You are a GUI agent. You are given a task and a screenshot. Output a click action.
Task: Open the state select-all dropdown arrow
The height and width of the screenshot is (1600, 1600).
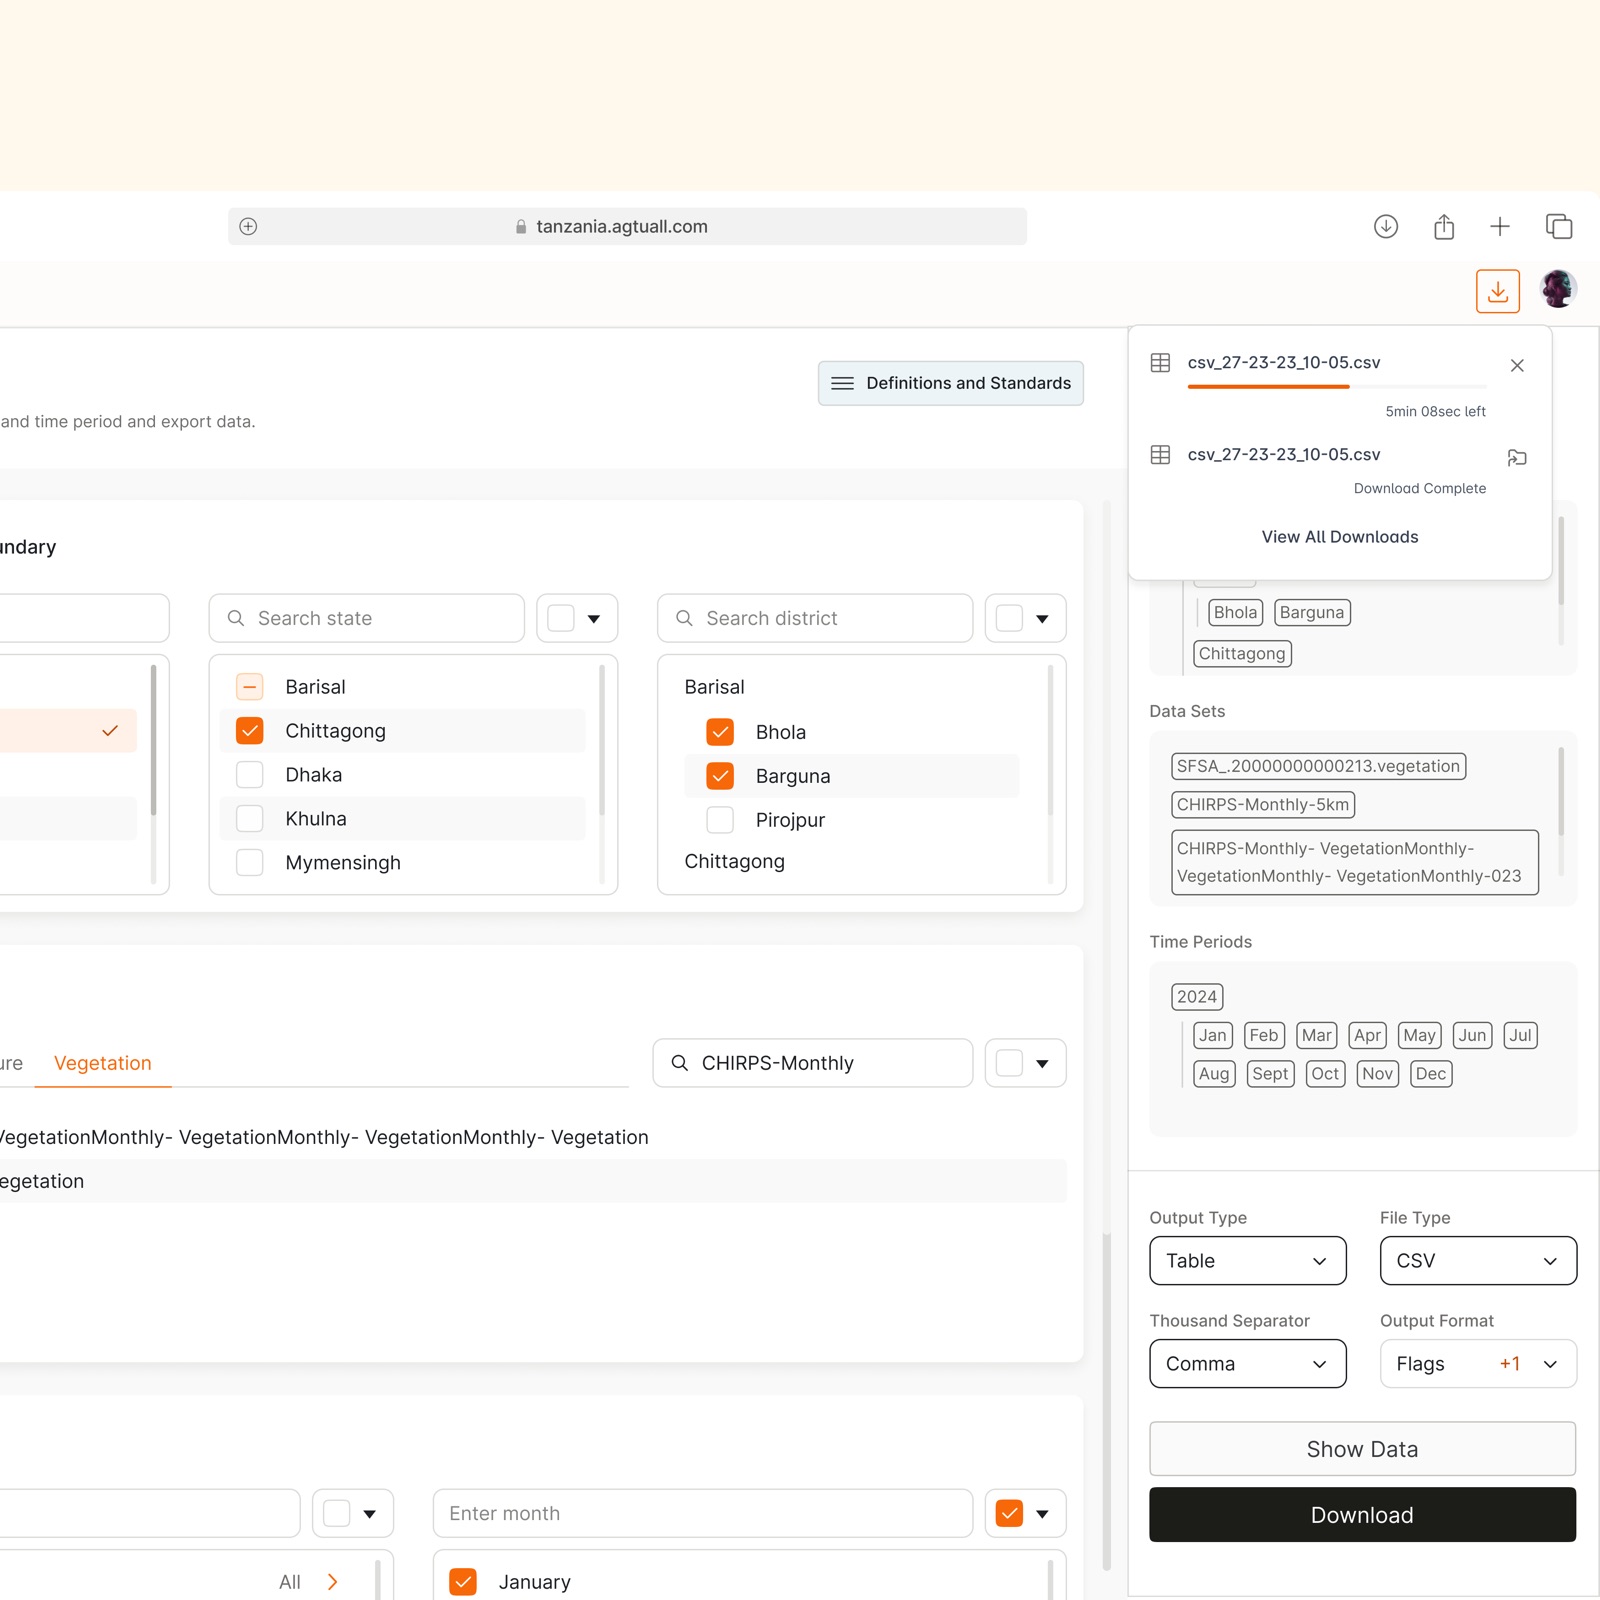[x=594, y=619]
